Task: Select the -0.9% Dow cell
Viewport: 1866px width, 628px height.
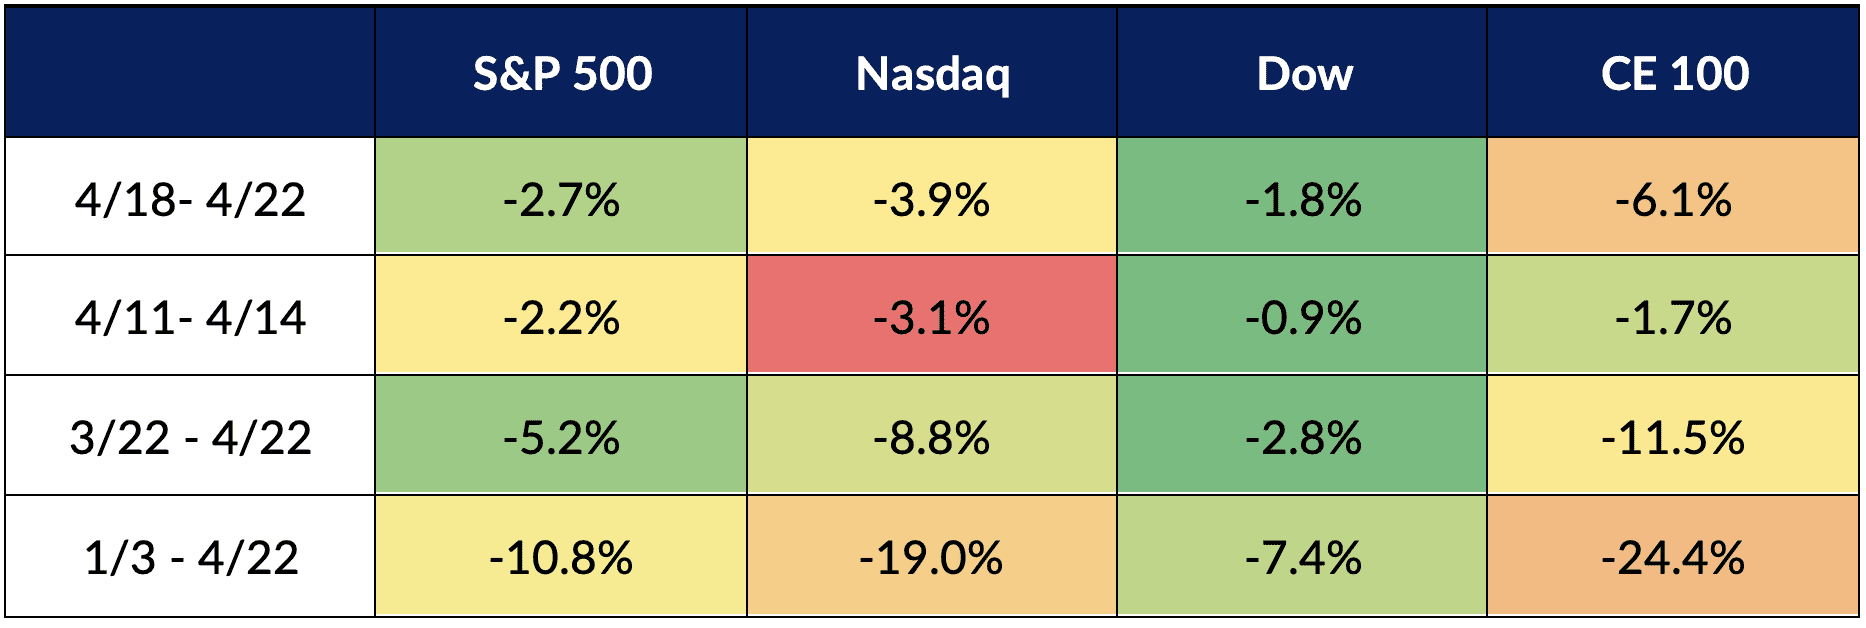Action: 1303,318
